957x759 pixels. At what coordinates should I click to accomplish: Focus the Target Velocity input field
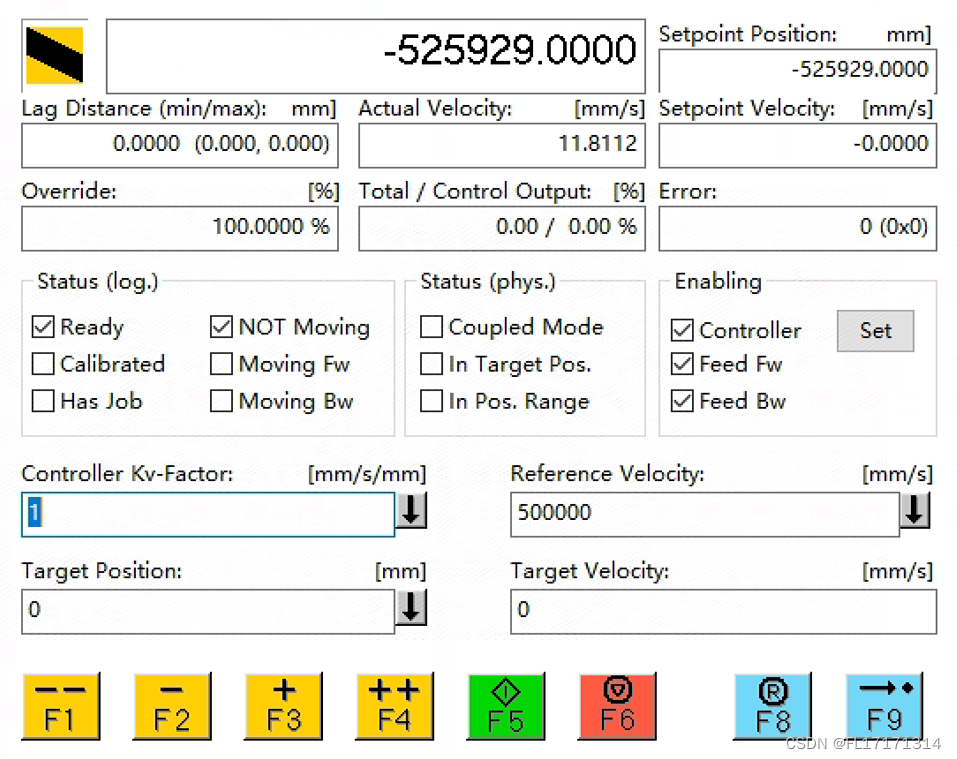[723, 611]
